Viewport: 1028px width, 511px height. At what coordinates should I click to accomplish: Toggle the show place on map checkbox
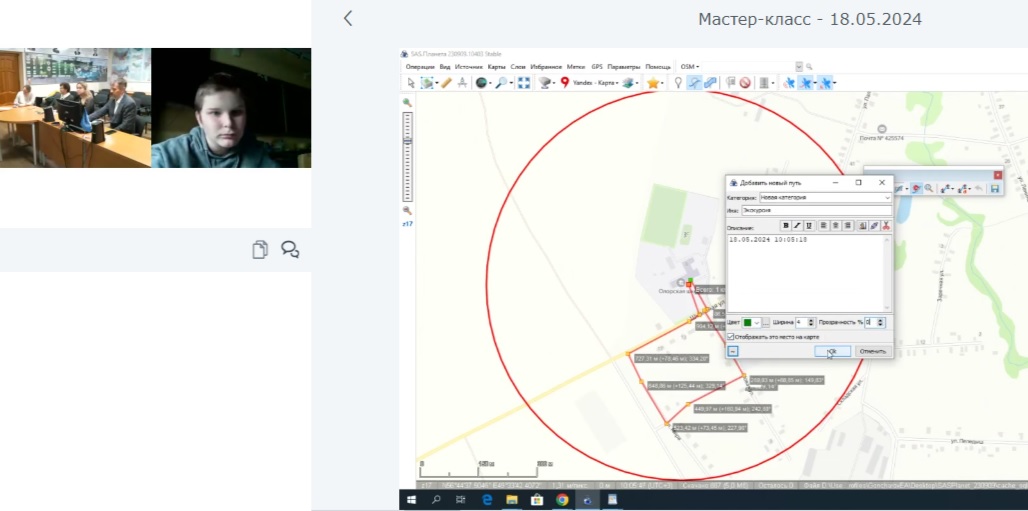tap(731, 337)
